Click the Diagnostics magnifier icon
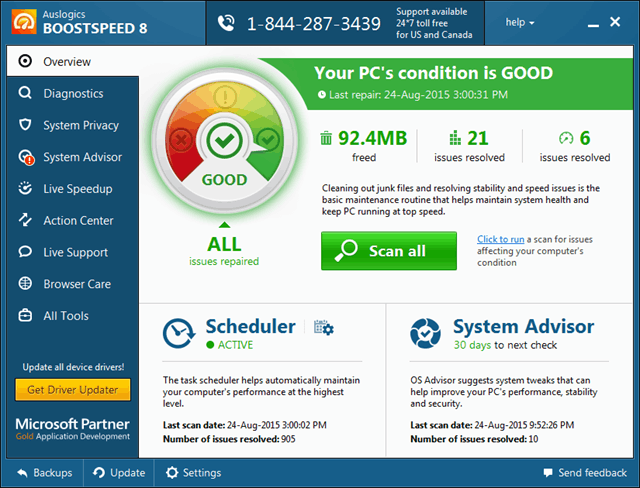 tap(25, 93)
